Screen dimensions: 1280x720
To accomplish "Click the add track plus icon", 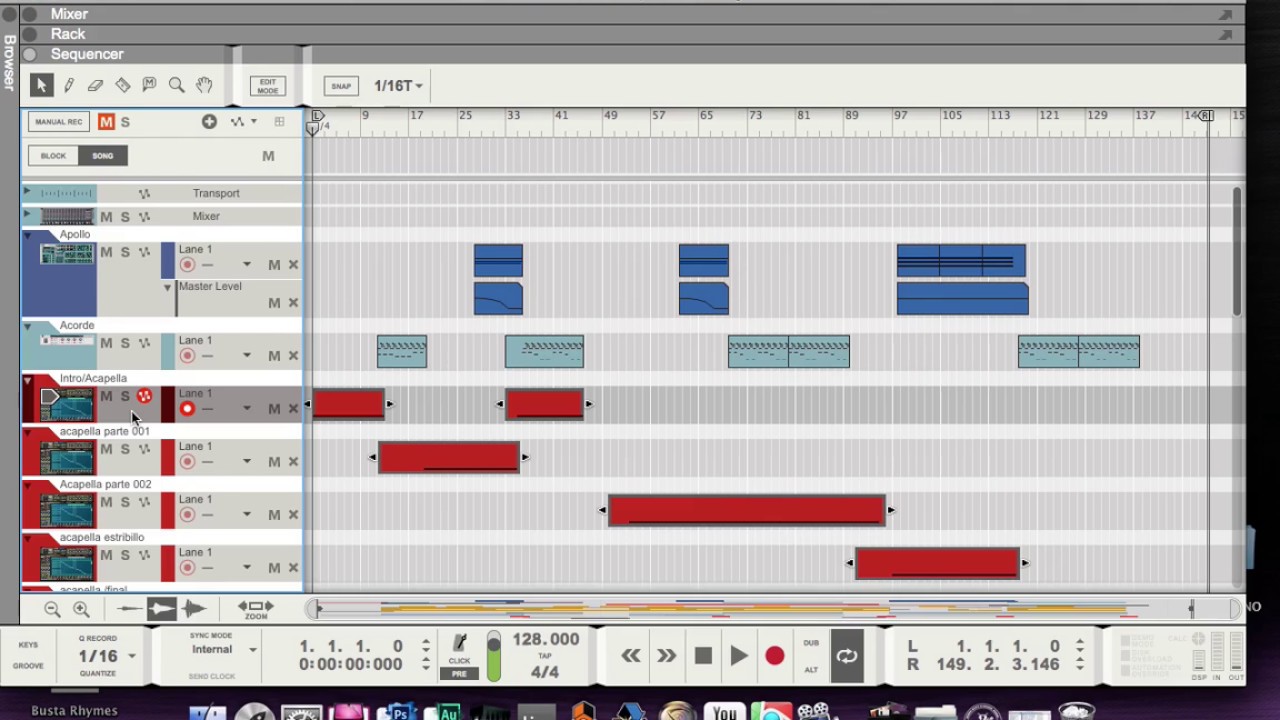I will [x=209, y=122].
